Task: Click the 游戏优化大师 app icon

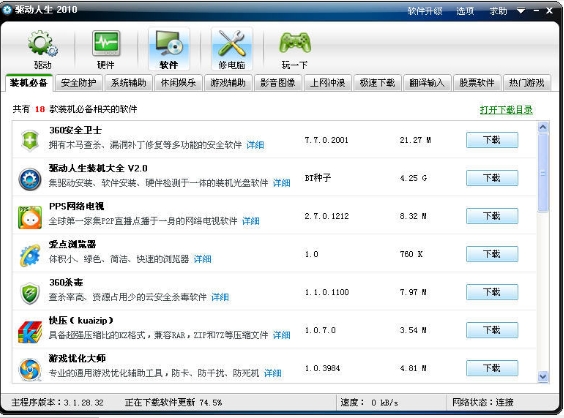Action: tap(30, 369)
